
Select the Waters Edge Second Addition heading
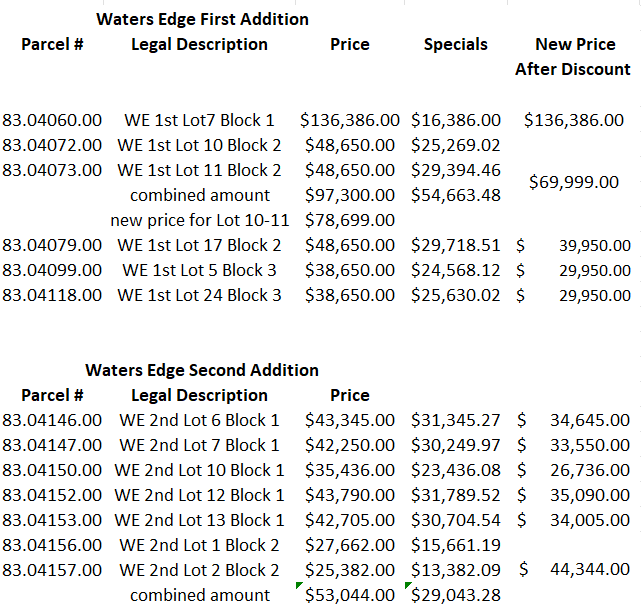pos(202,370)
